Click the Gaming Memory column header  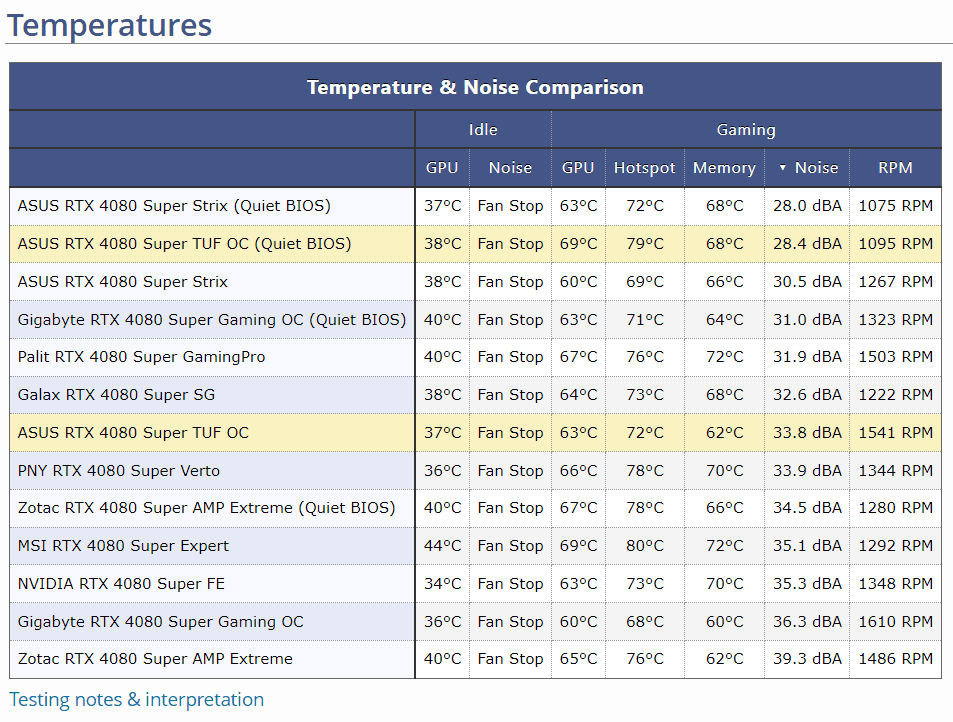pos(724,168)
